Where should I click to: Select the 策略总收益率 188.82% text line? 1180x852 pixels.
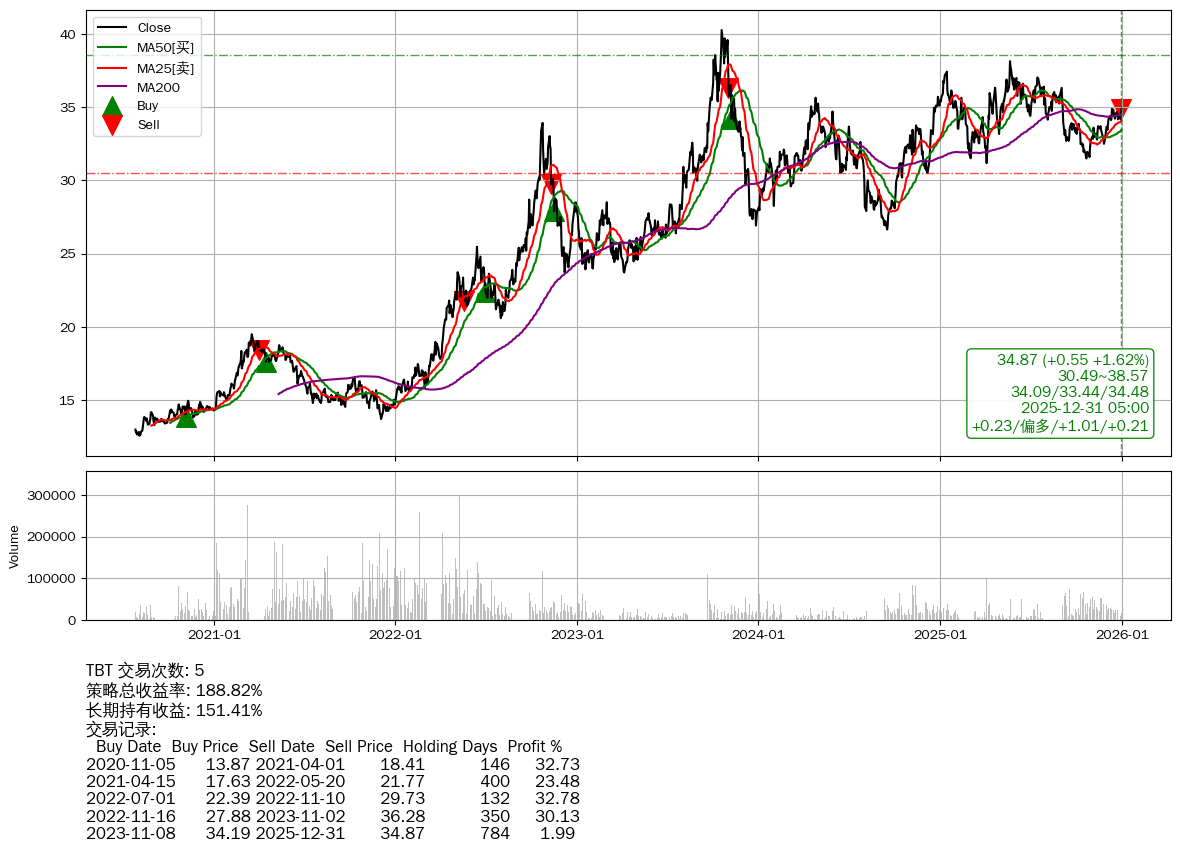(x=174, y=691)
